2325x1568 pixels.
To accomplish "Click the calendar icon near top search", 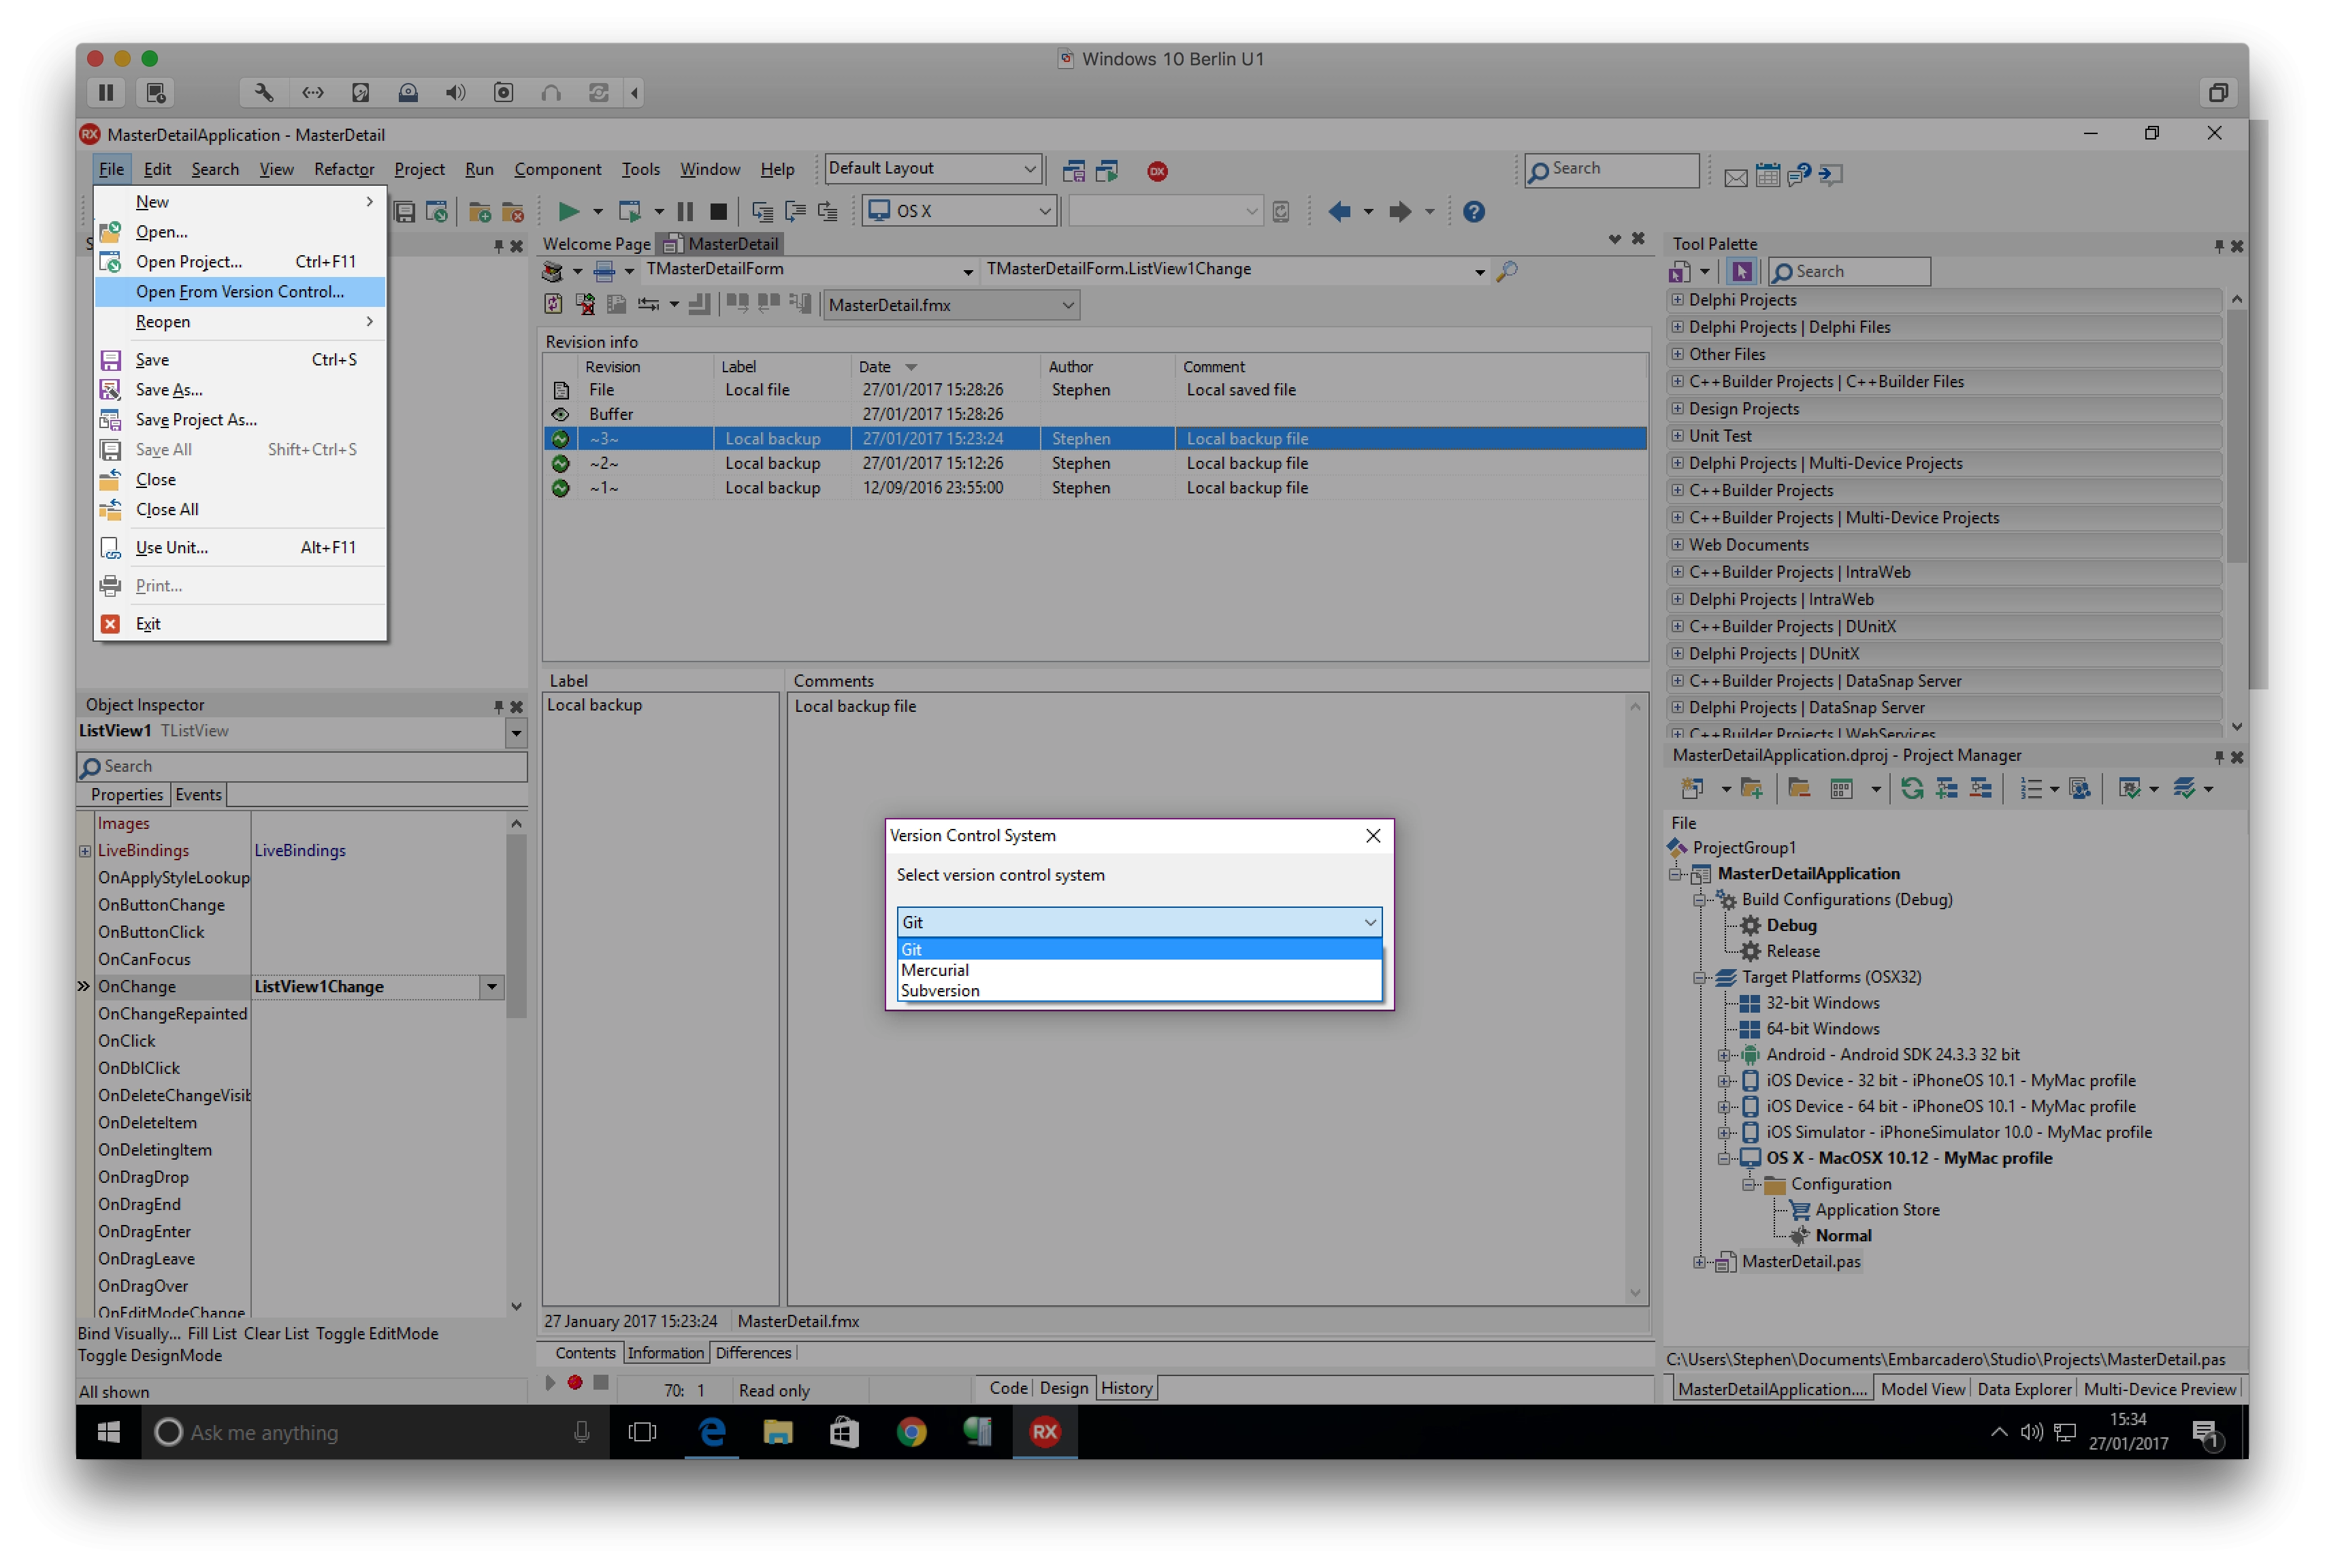I will coord(1767,176).
